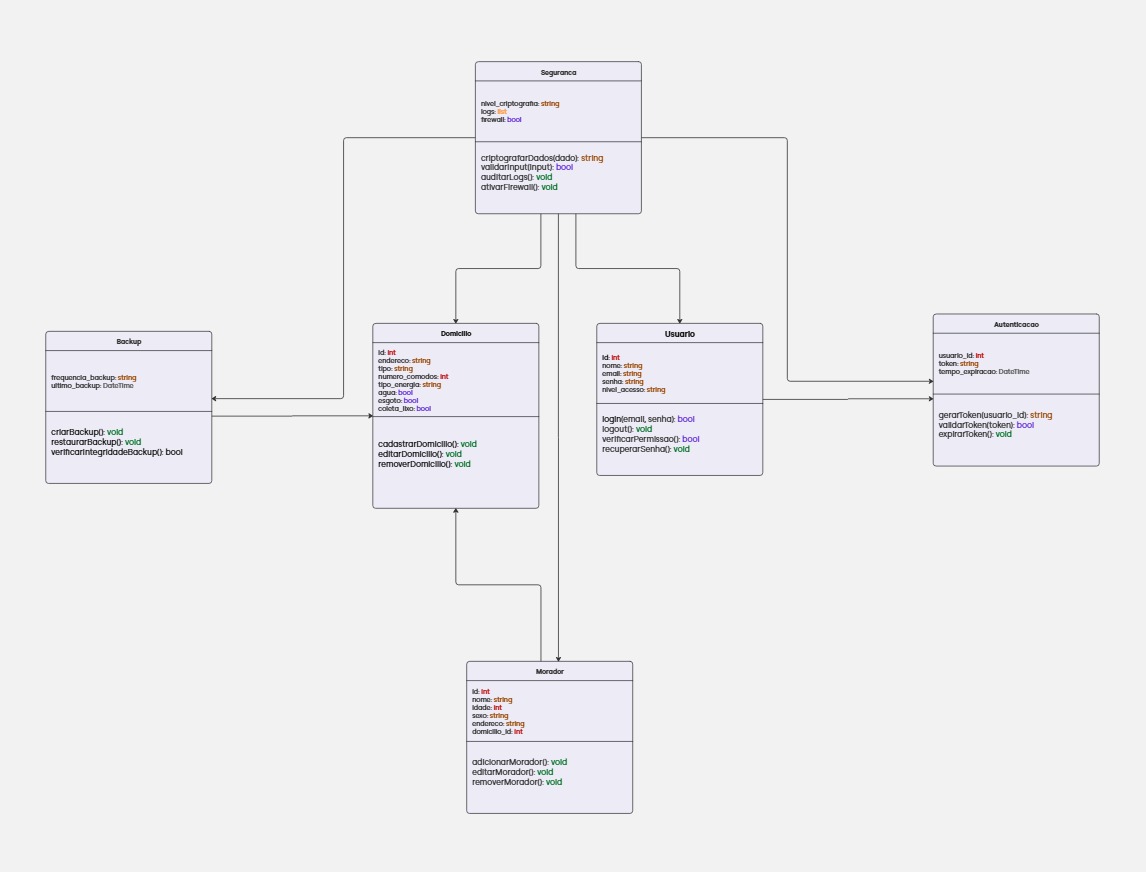This screenshot has height=872, width=1146.
Task: Select the cadastrarDomicilio method in Domicilio
Action: tap(425, 442)
